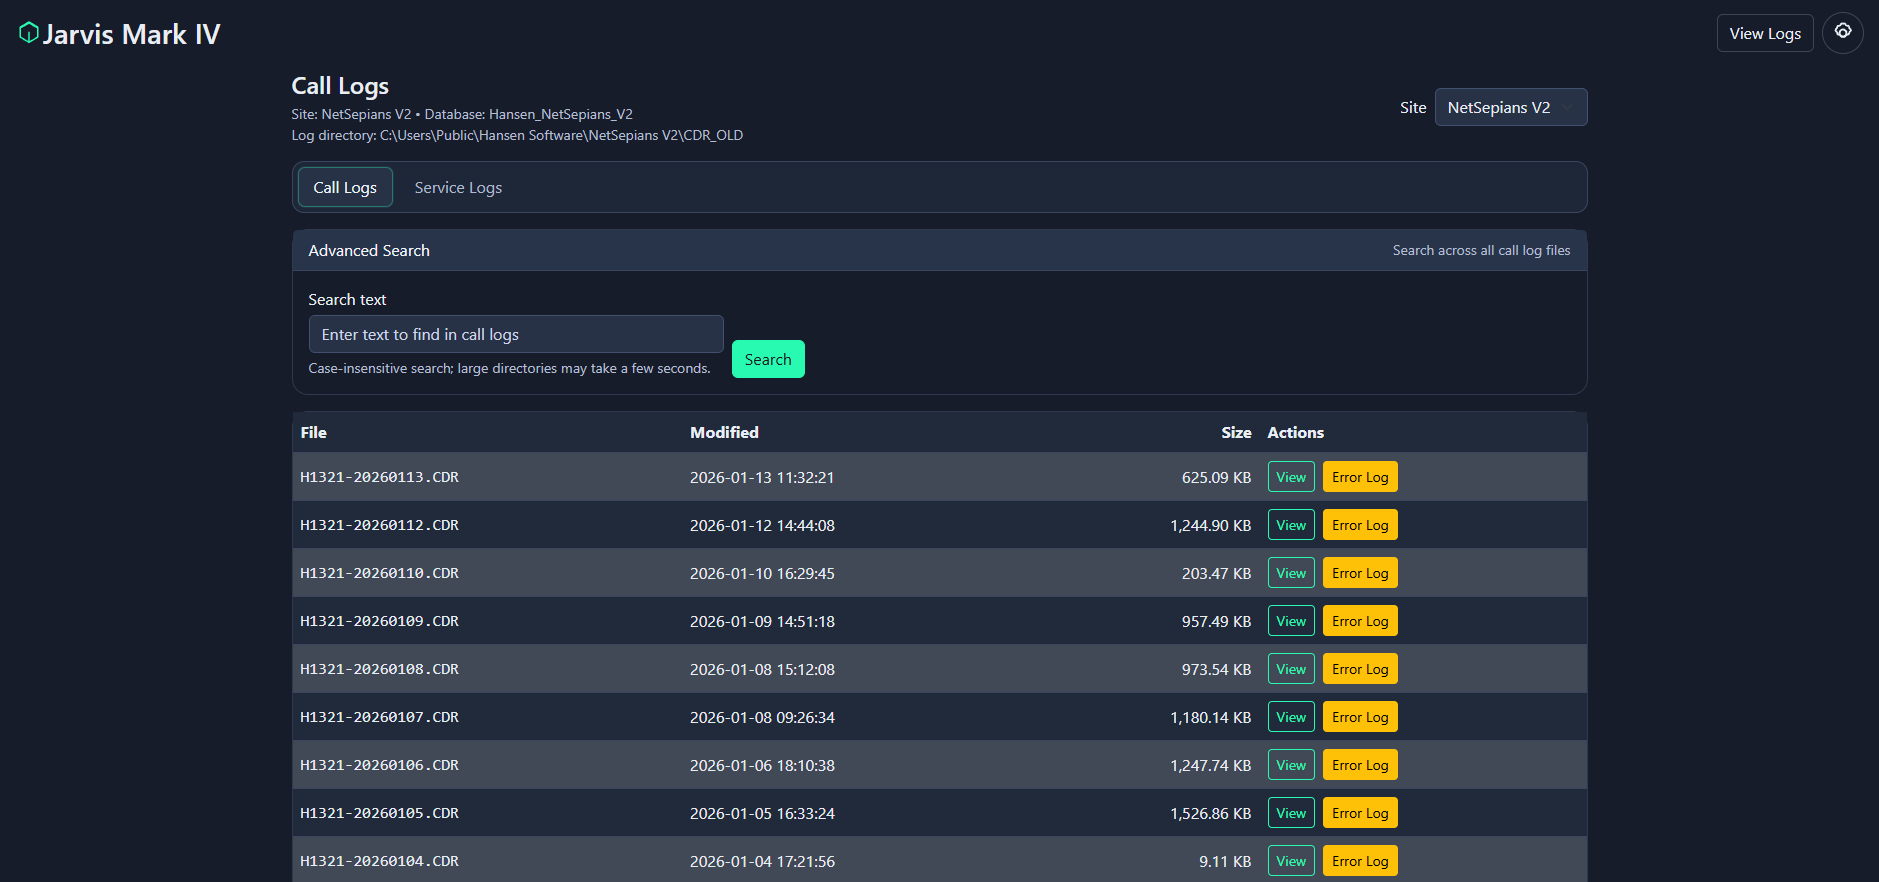Open Error Log for H1321-20260113.CDR
Screen dimensions: 1879x882
[1359, 478]
